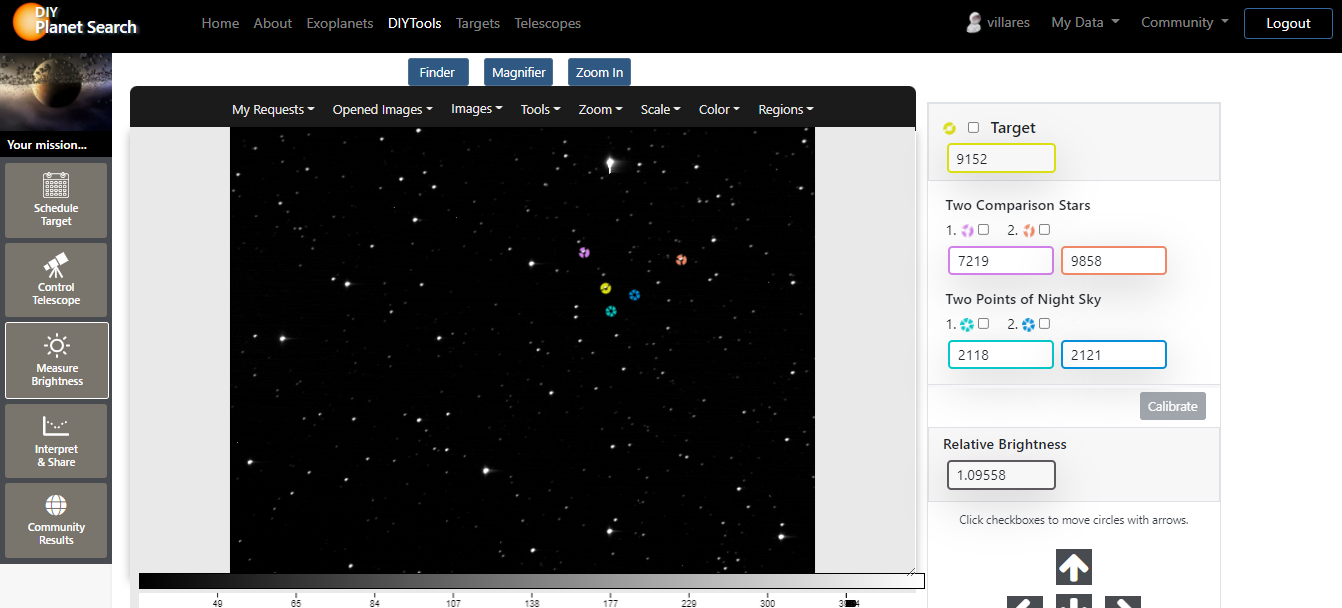Expand the Regions dropdown
This screenshot has height=608, width=1342.
coord(785,110)
